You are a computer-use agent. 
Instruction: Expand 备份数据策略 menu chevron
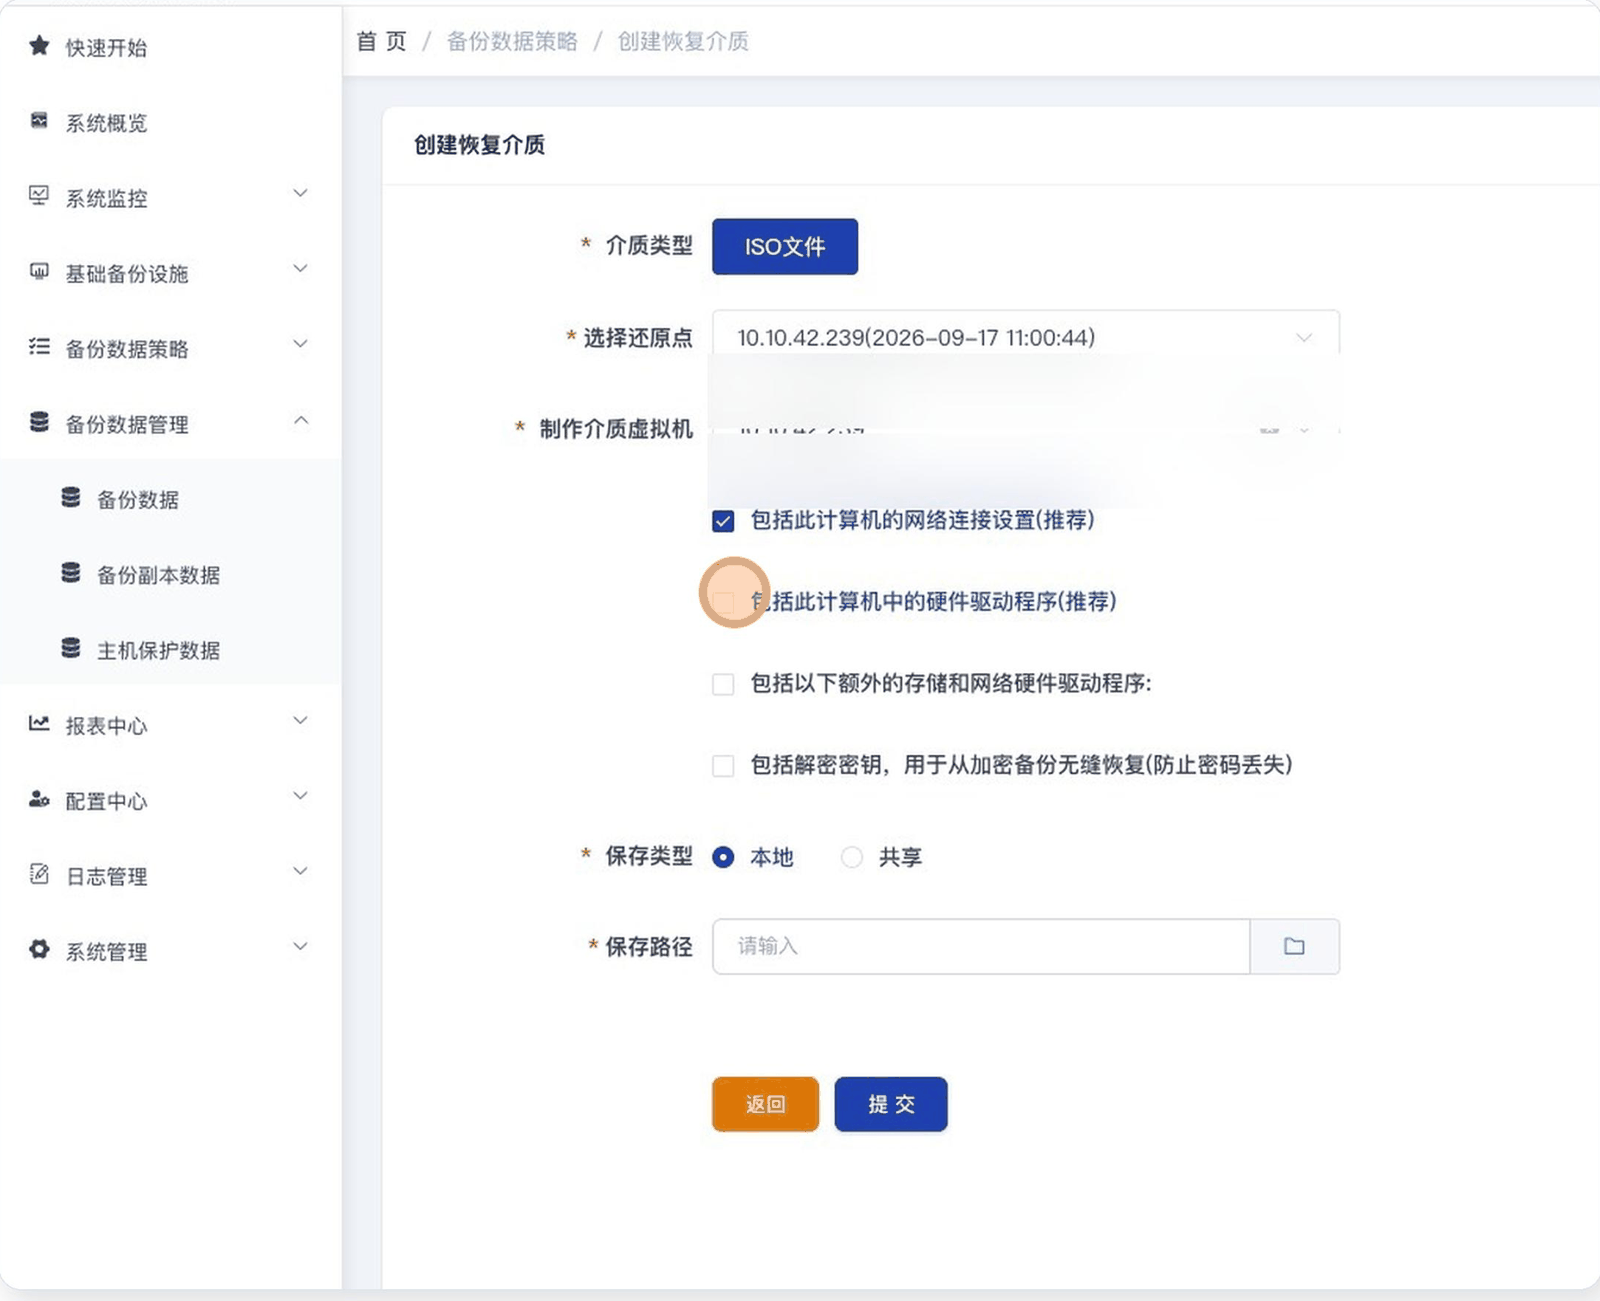pyautogui.click(x=300, y=344)
